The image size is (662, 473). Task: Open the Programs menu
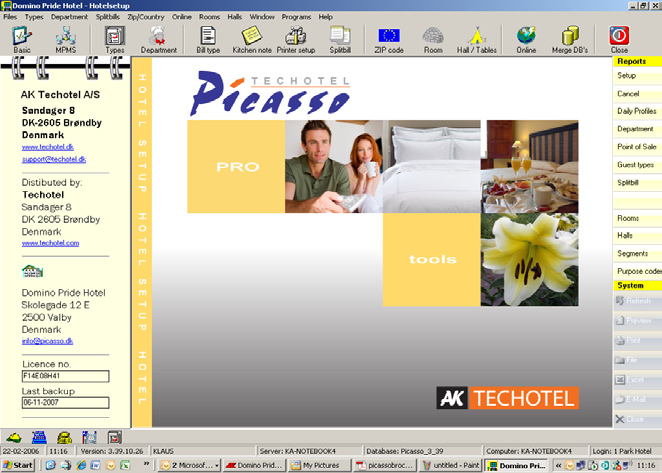coord(296,17)
